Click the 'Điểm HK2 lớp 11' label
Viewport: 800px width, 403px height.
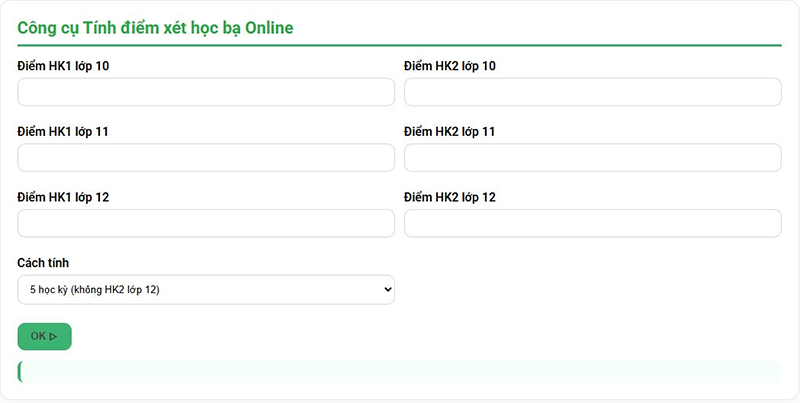coord(450,132)
